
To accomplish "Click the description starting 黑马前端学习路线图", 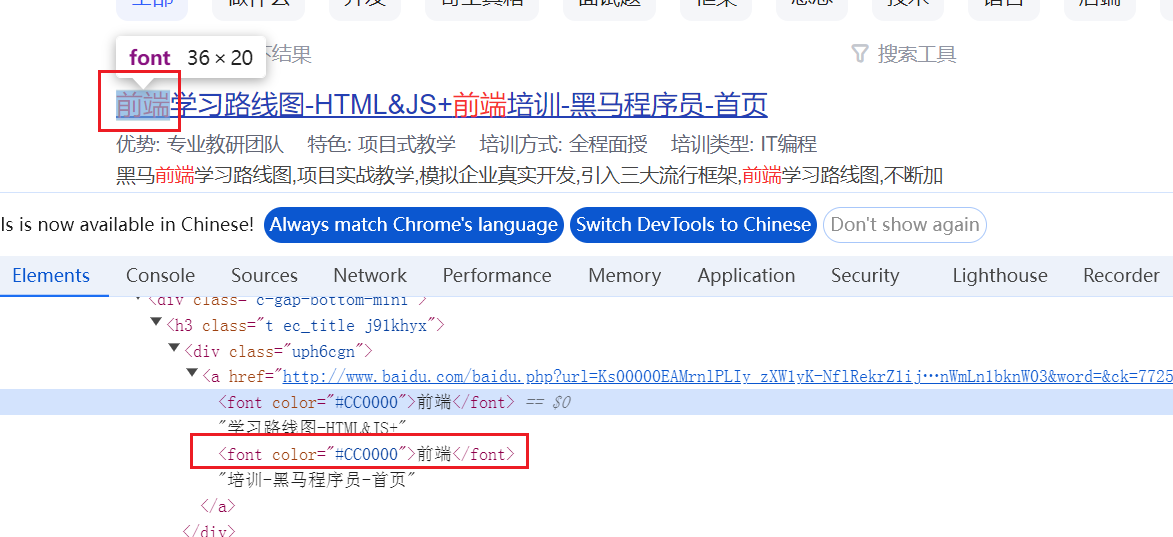I will tap(530, 177).
